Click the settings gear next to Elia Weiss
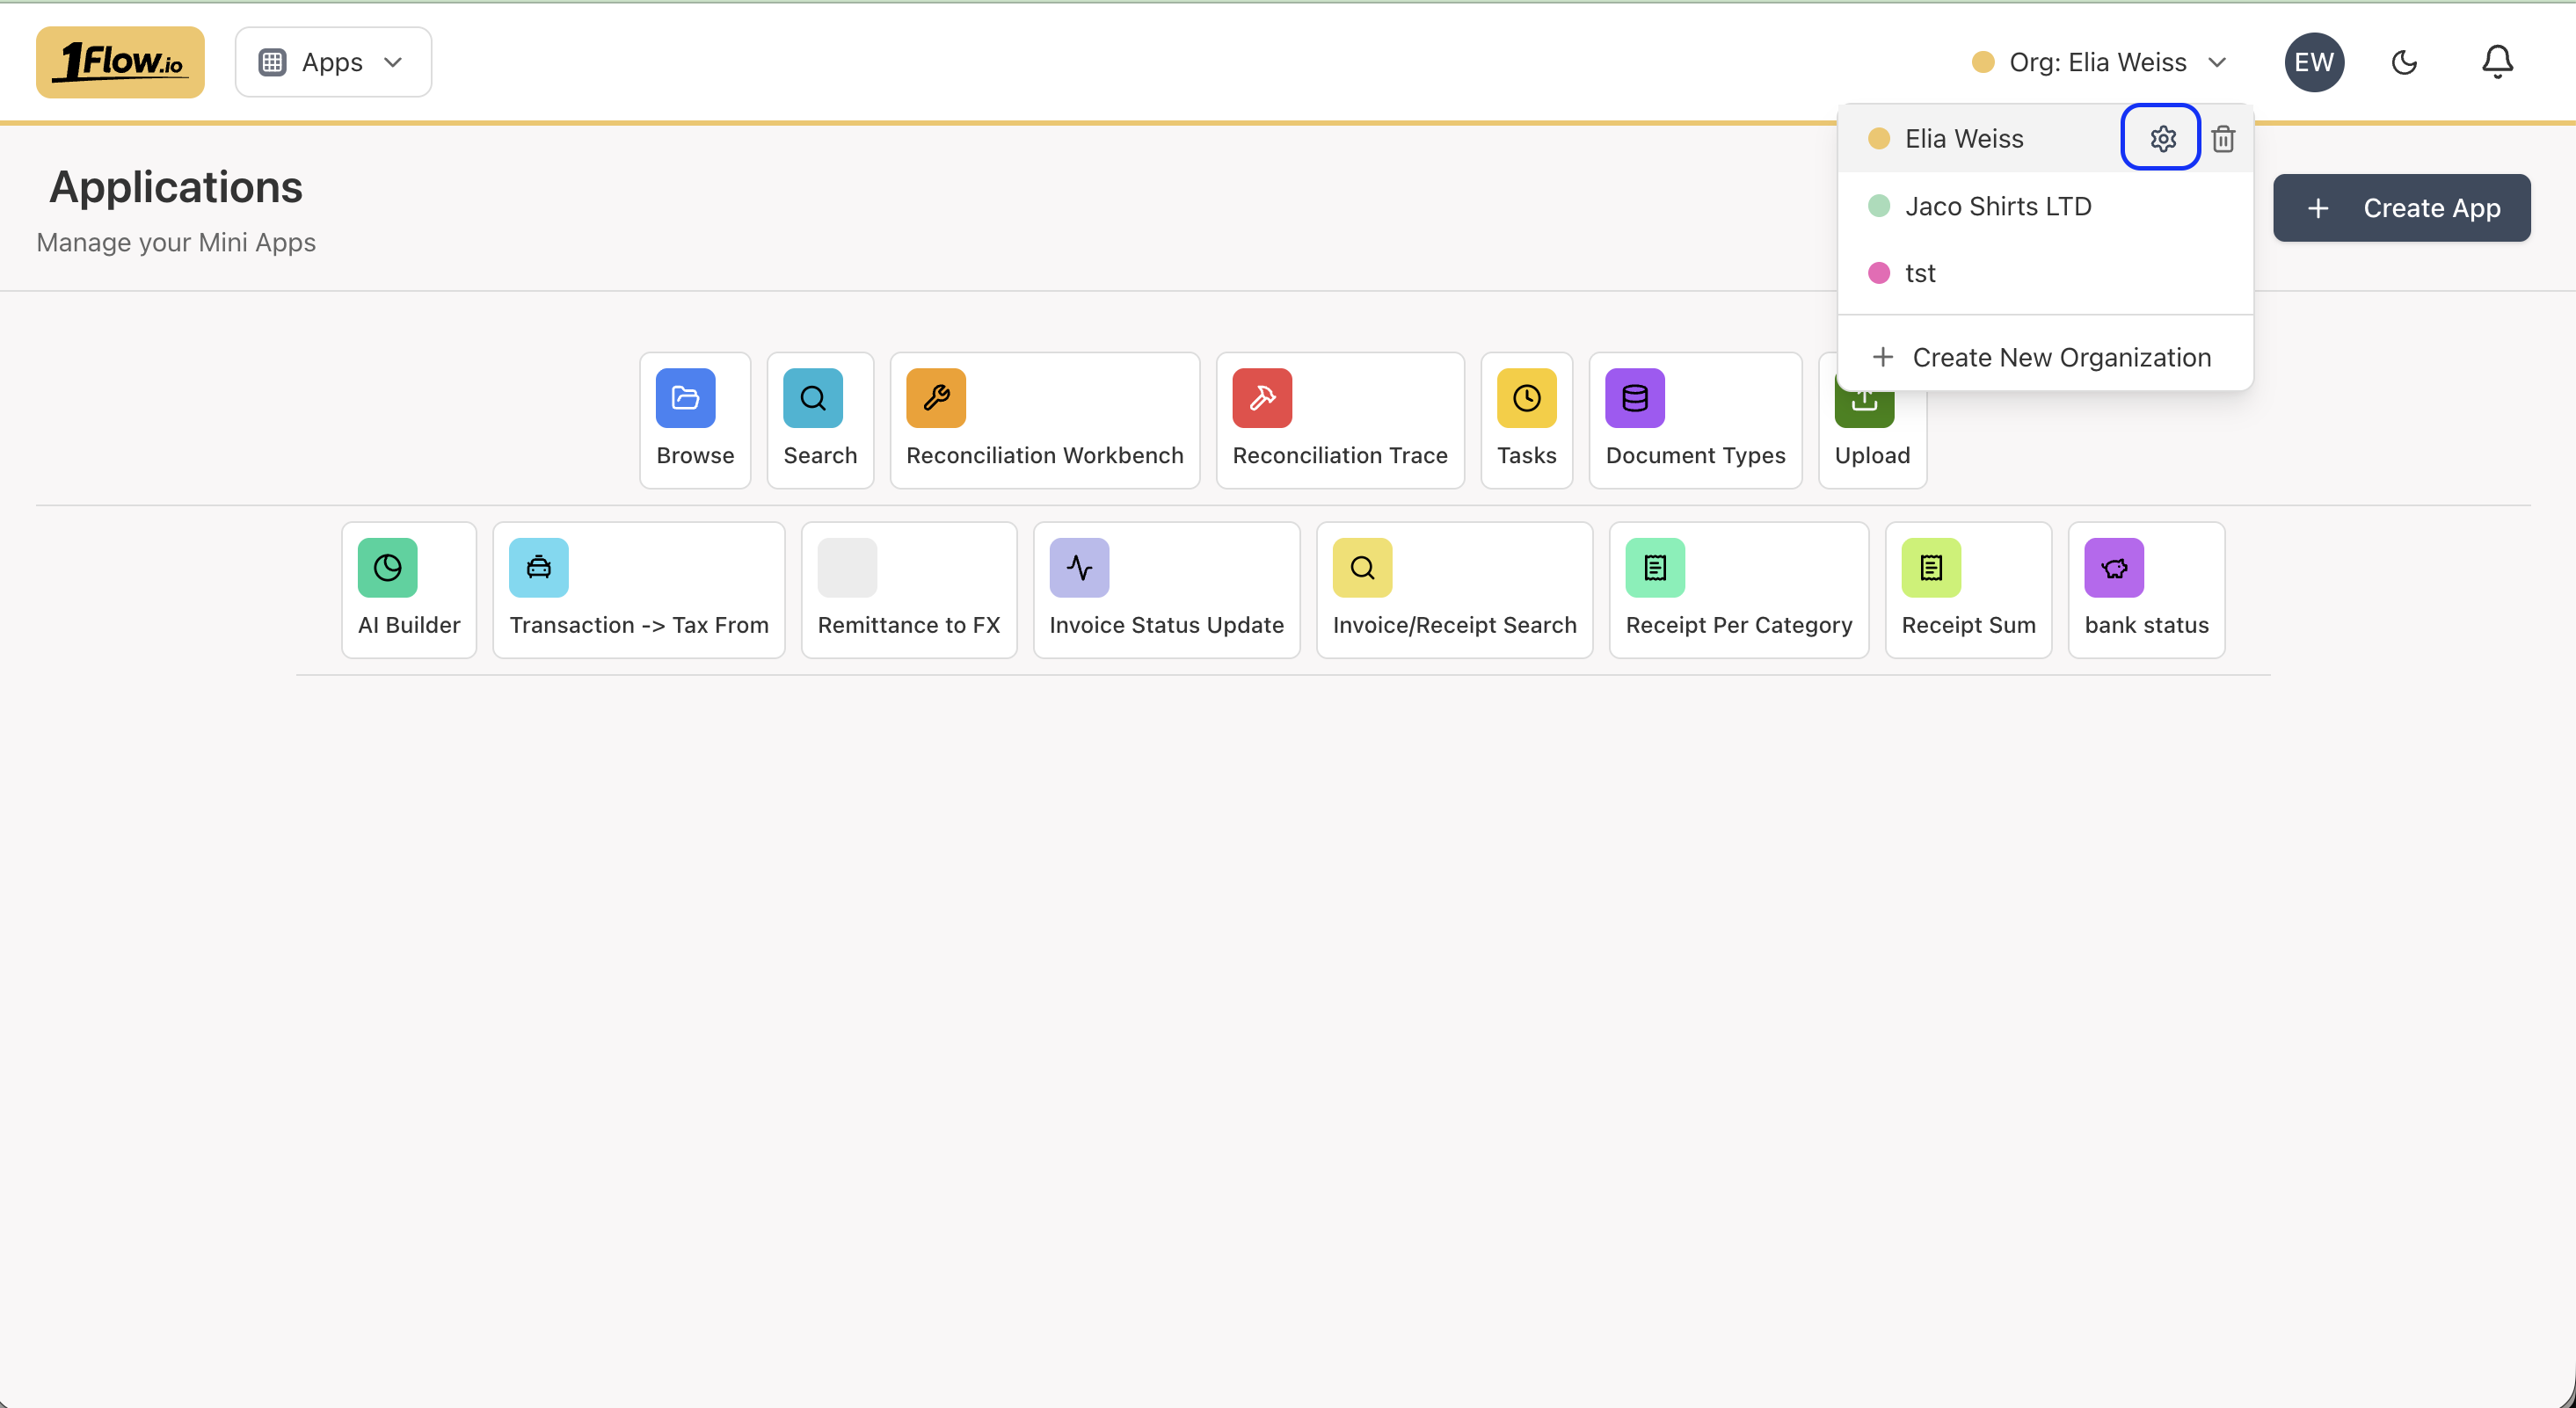Screen dimensions: 2576x1408 tap(2161, 138)
